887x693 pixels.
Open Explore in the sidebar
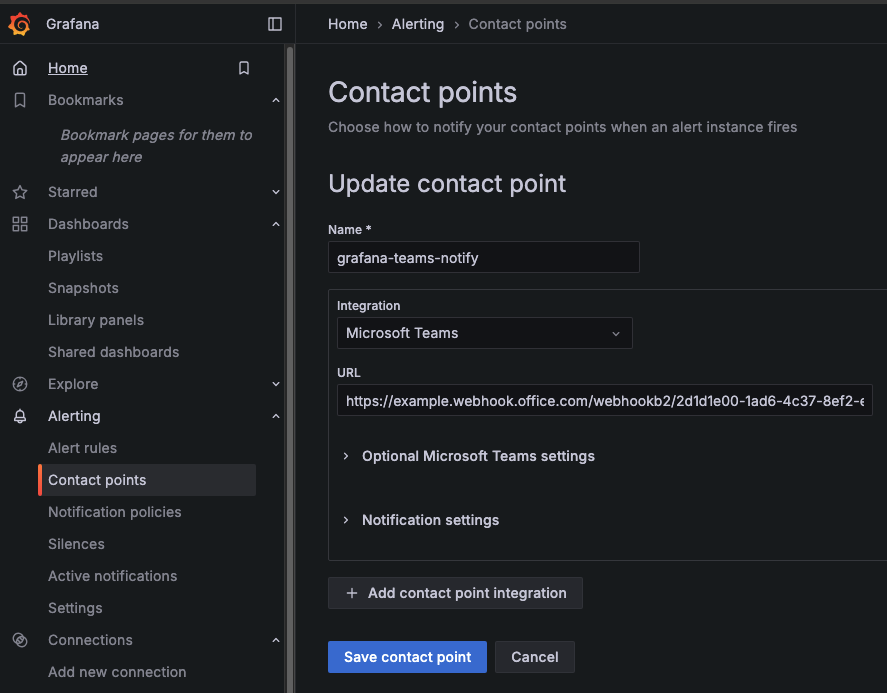point(73,384)
